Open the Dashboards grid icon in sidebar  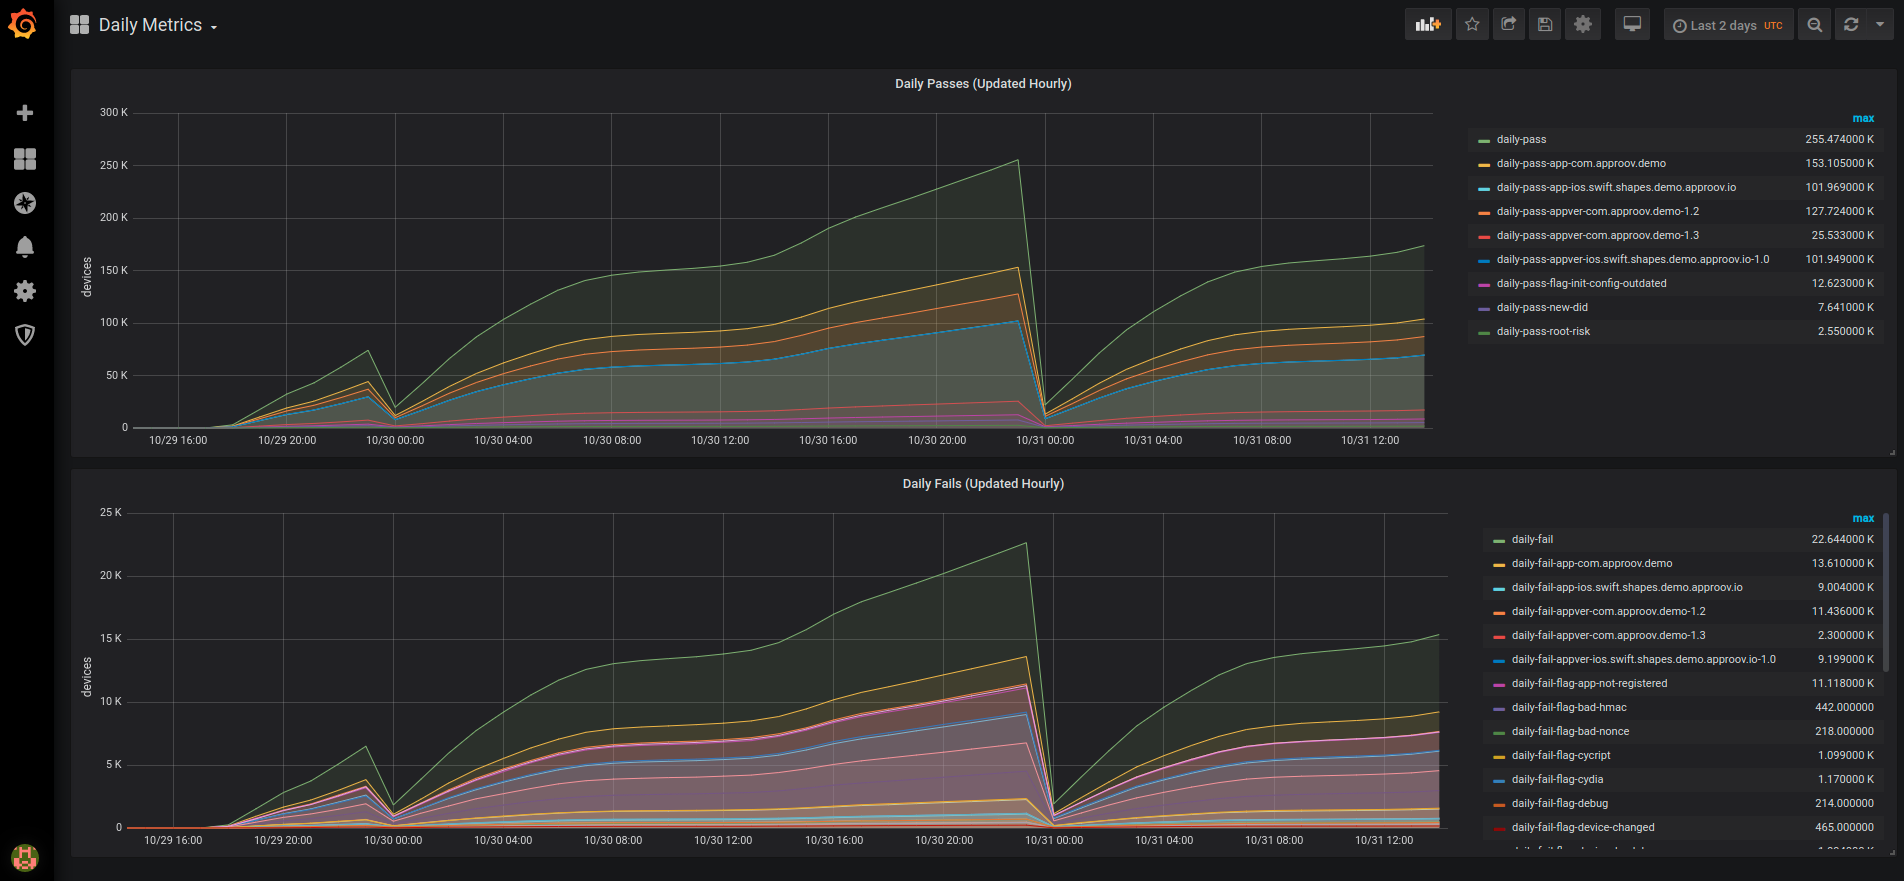coord(25,159)
